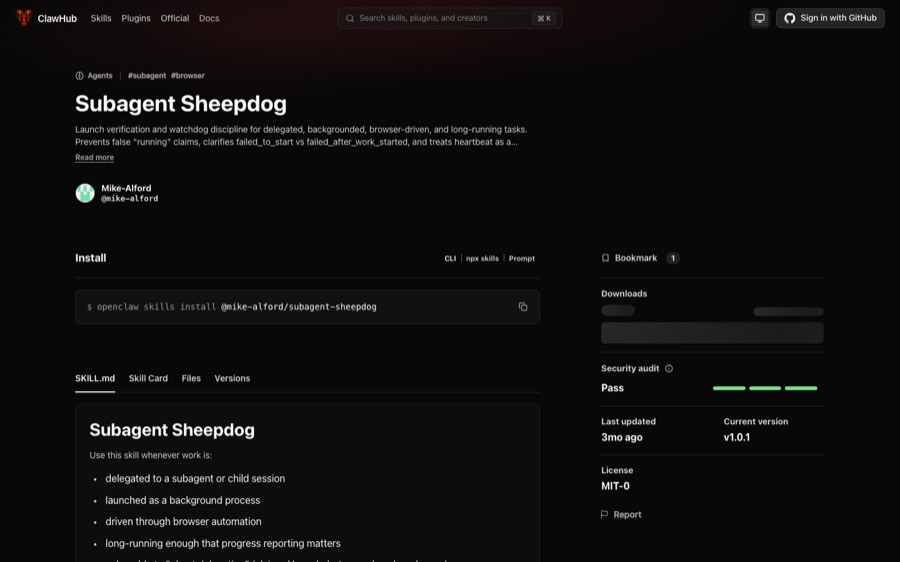Screen dimensions: 900x562
Task: Click the Subagent Sheepdog page title
Action: point(181,104)
